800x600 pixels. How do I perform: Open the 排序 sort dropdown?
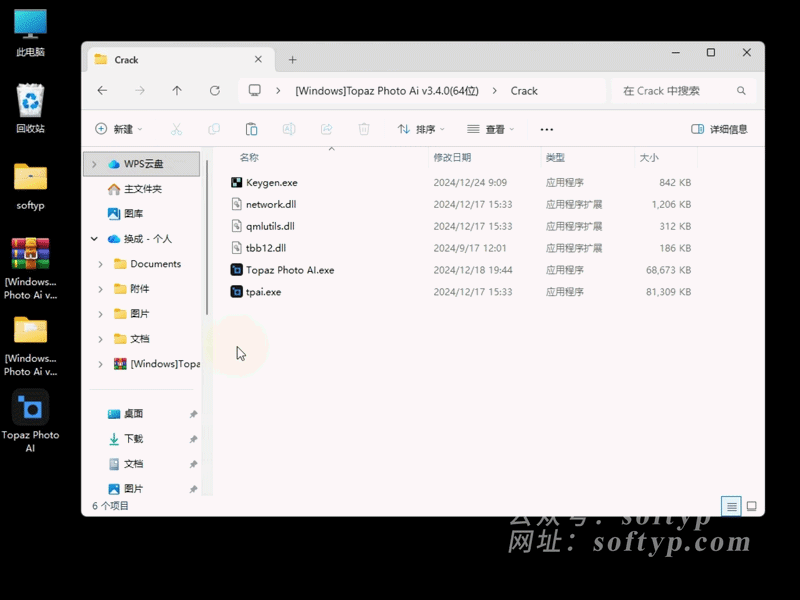click(x=421, y=129)
